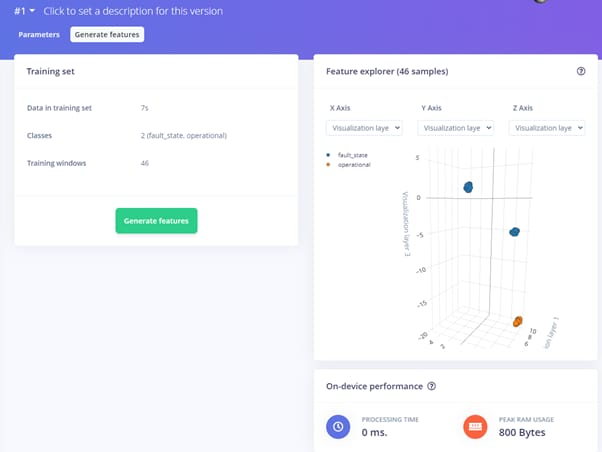Viewport: 602px width, 452px height.
Task: Click to set a version description
Action: point(133,11)
